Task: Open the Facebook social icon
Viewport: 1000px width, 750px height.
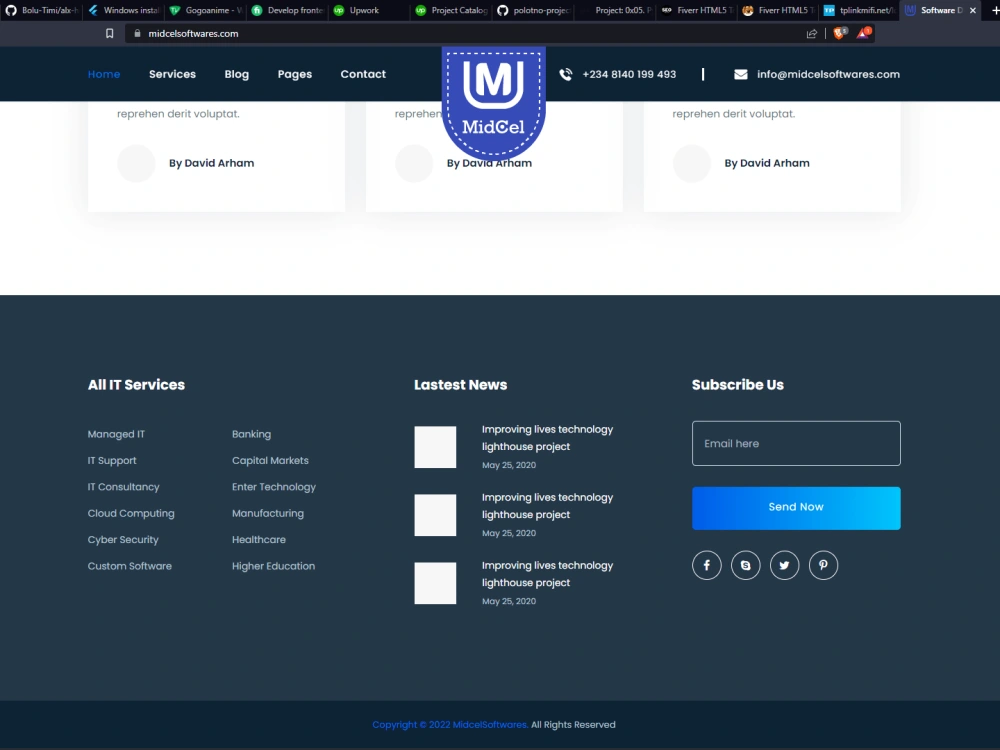Action: [x=707, y=565]
